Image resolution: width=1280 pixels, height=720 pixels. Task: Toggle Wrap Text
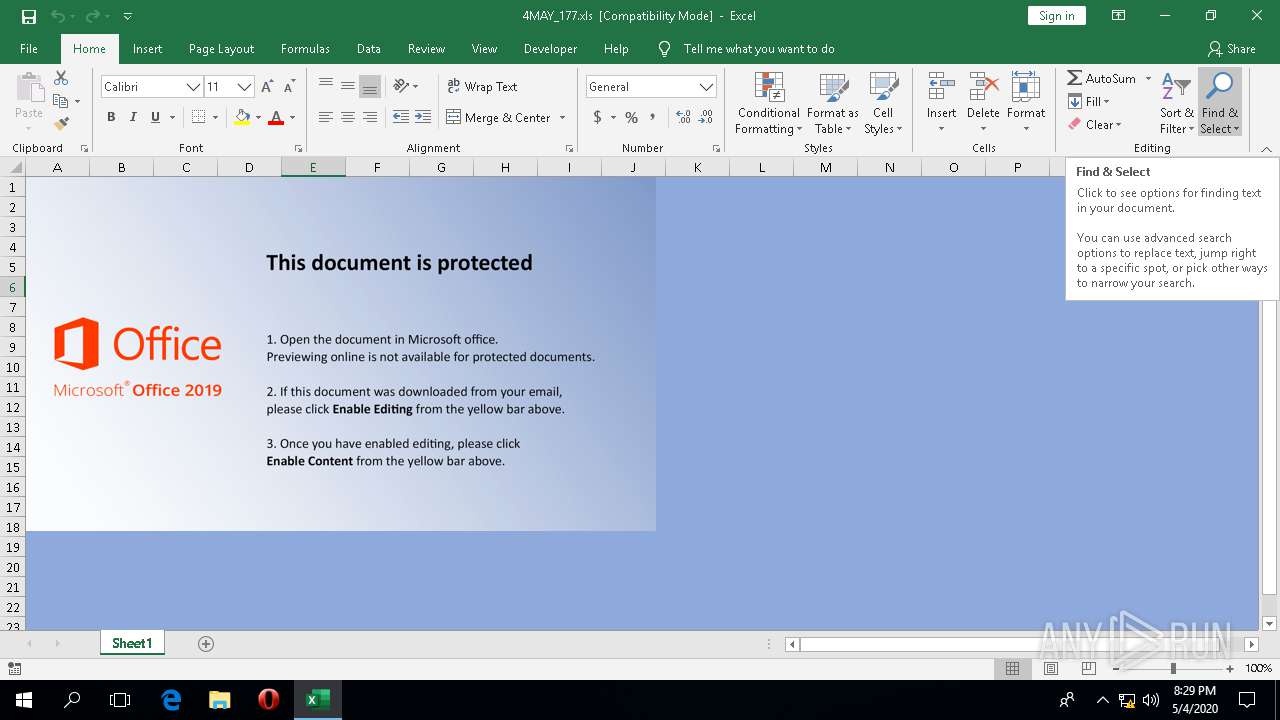[x=482, y=86]
